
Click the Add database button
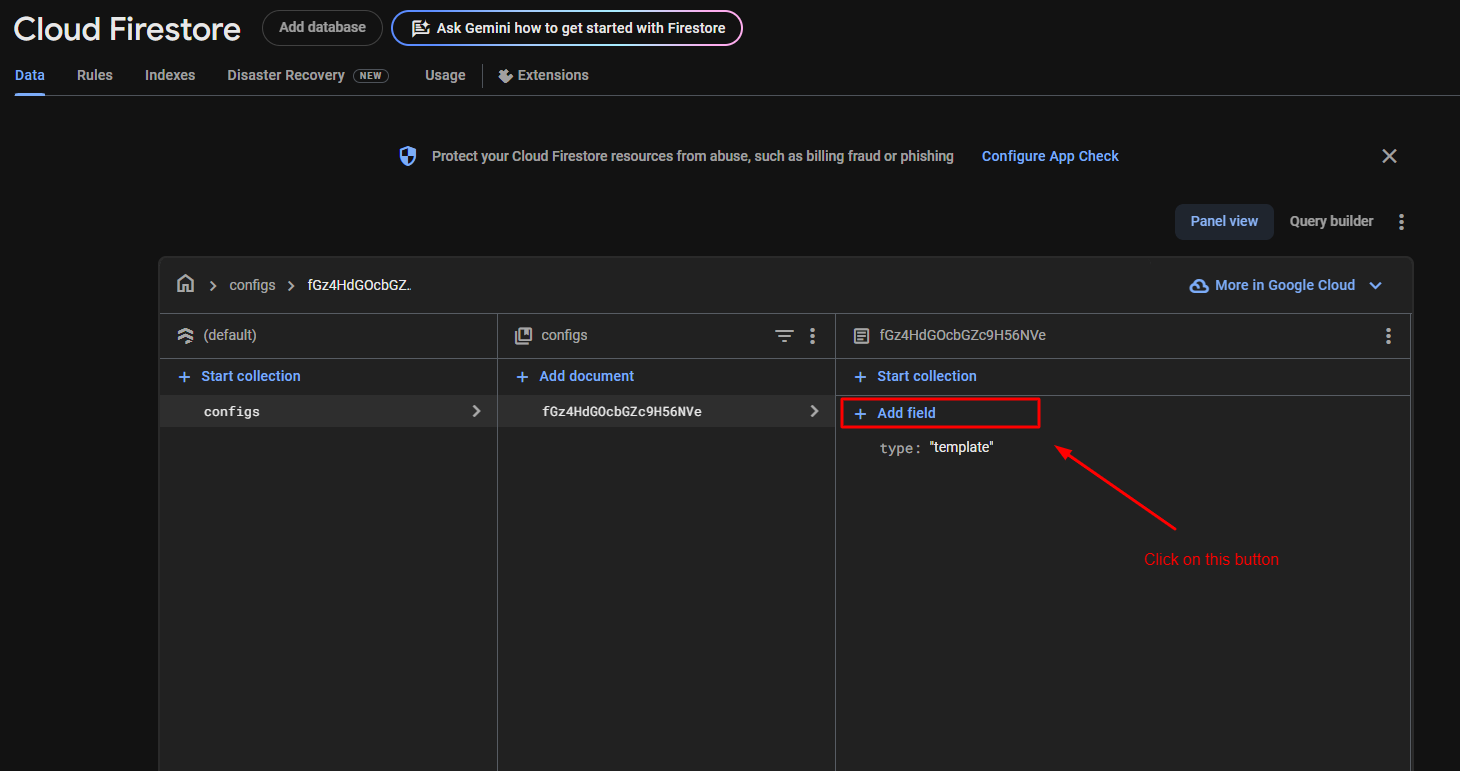pyautogui.click(x=322, y=28)
